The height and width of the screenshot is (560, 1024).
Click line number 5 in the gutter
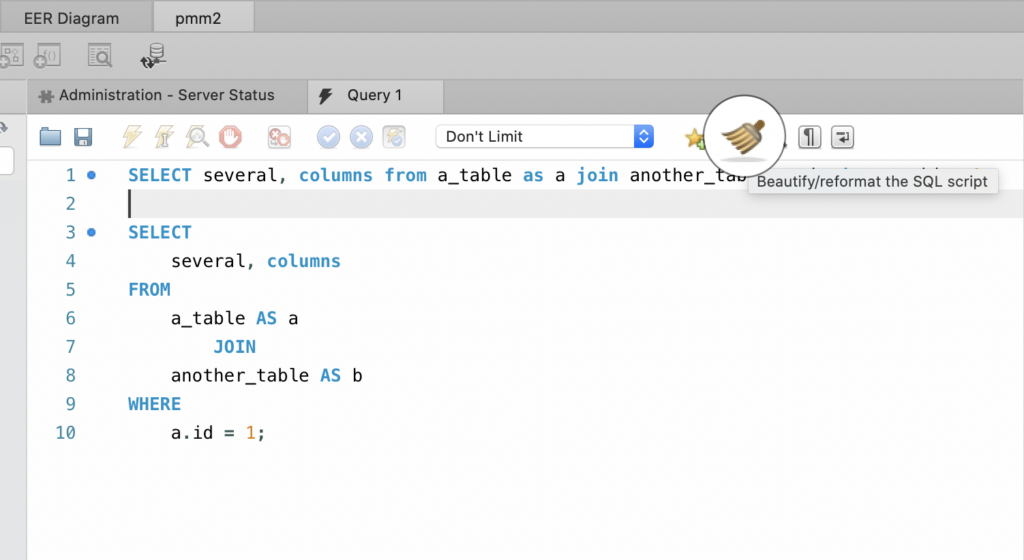point(71,290)
